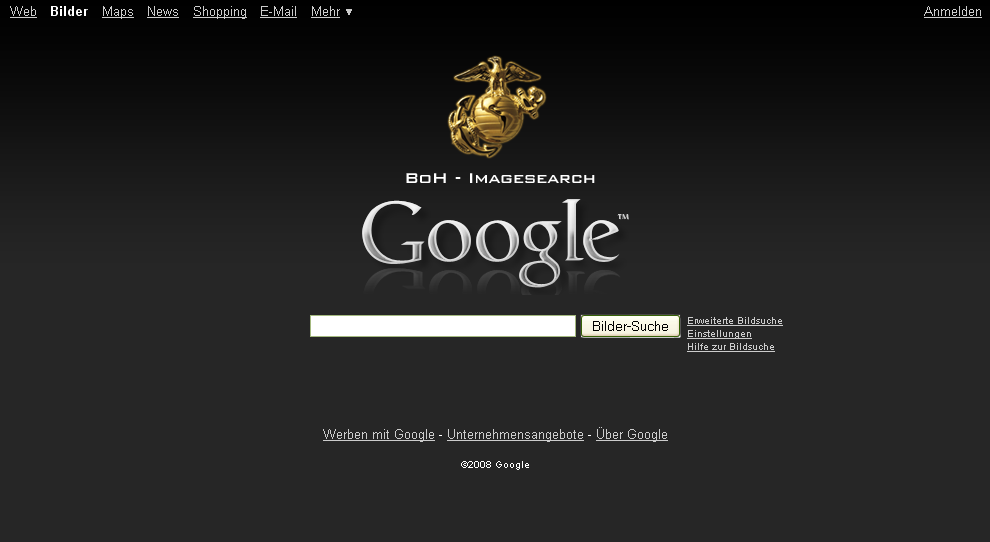Open the Web search link
Image resolution: width=990 pixels, height=542 pixels.
23,11
